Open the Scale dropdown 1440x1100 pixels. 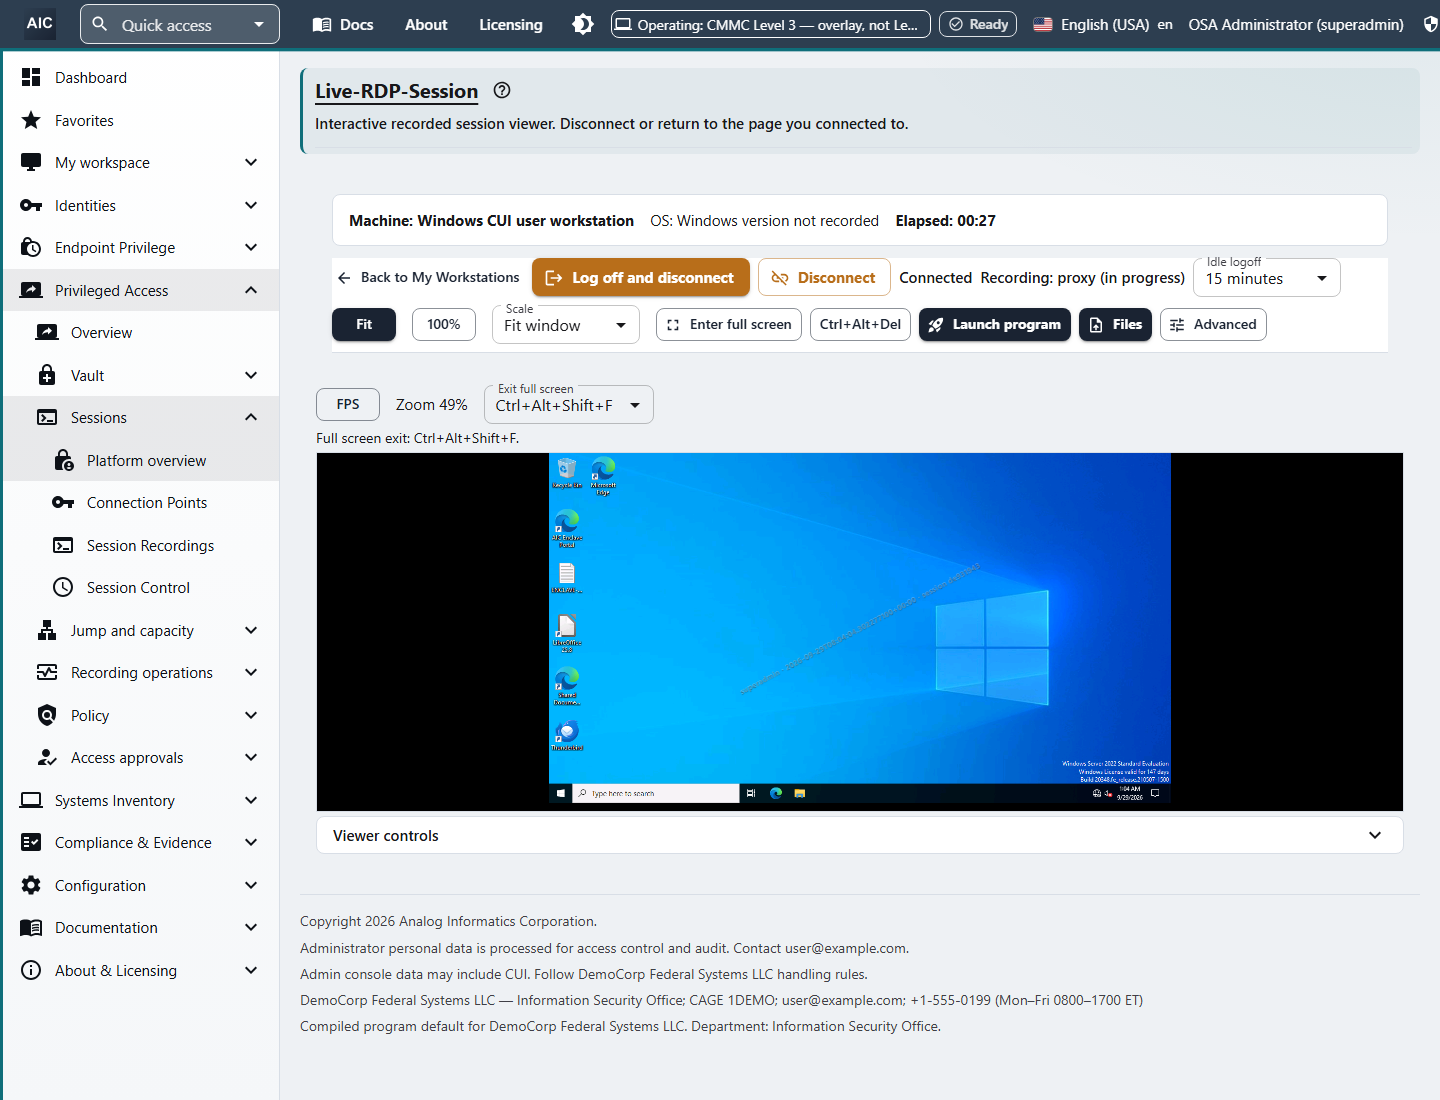(566, 325)
